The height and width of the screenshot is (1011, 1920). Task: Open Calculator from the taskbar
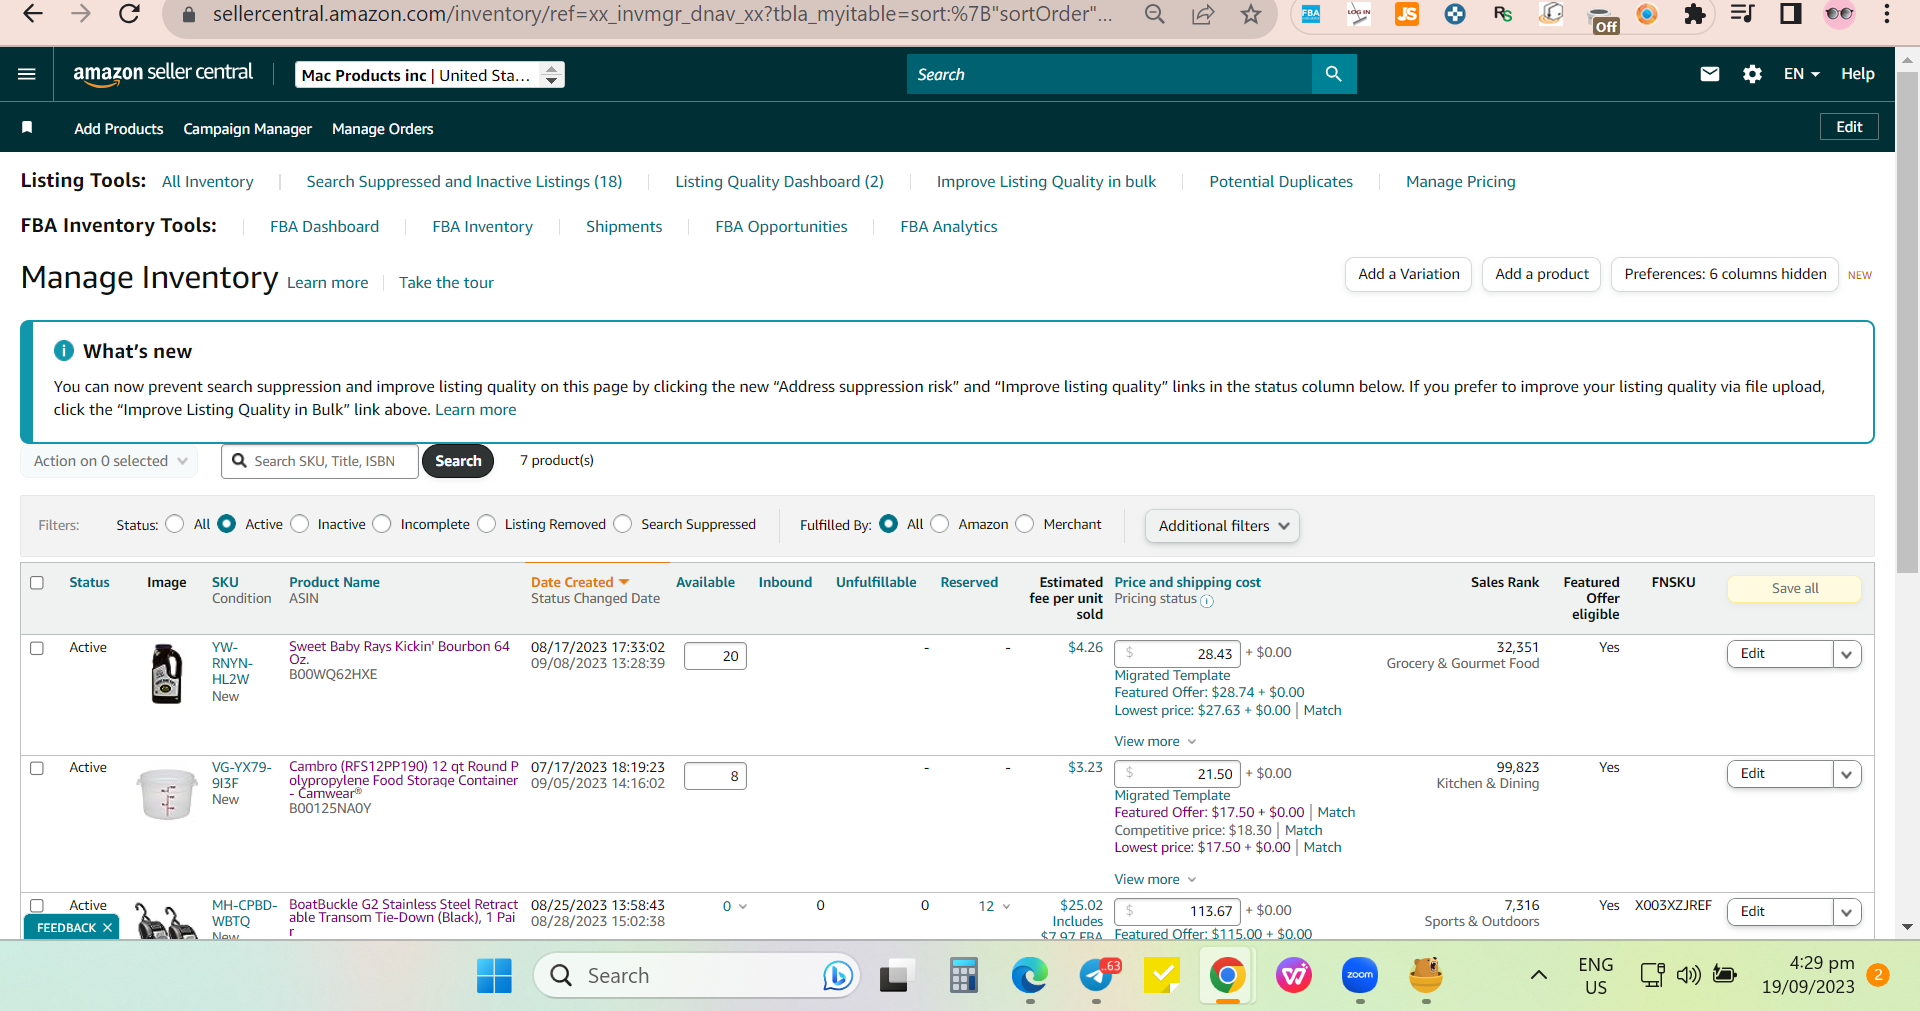point(963,975)
